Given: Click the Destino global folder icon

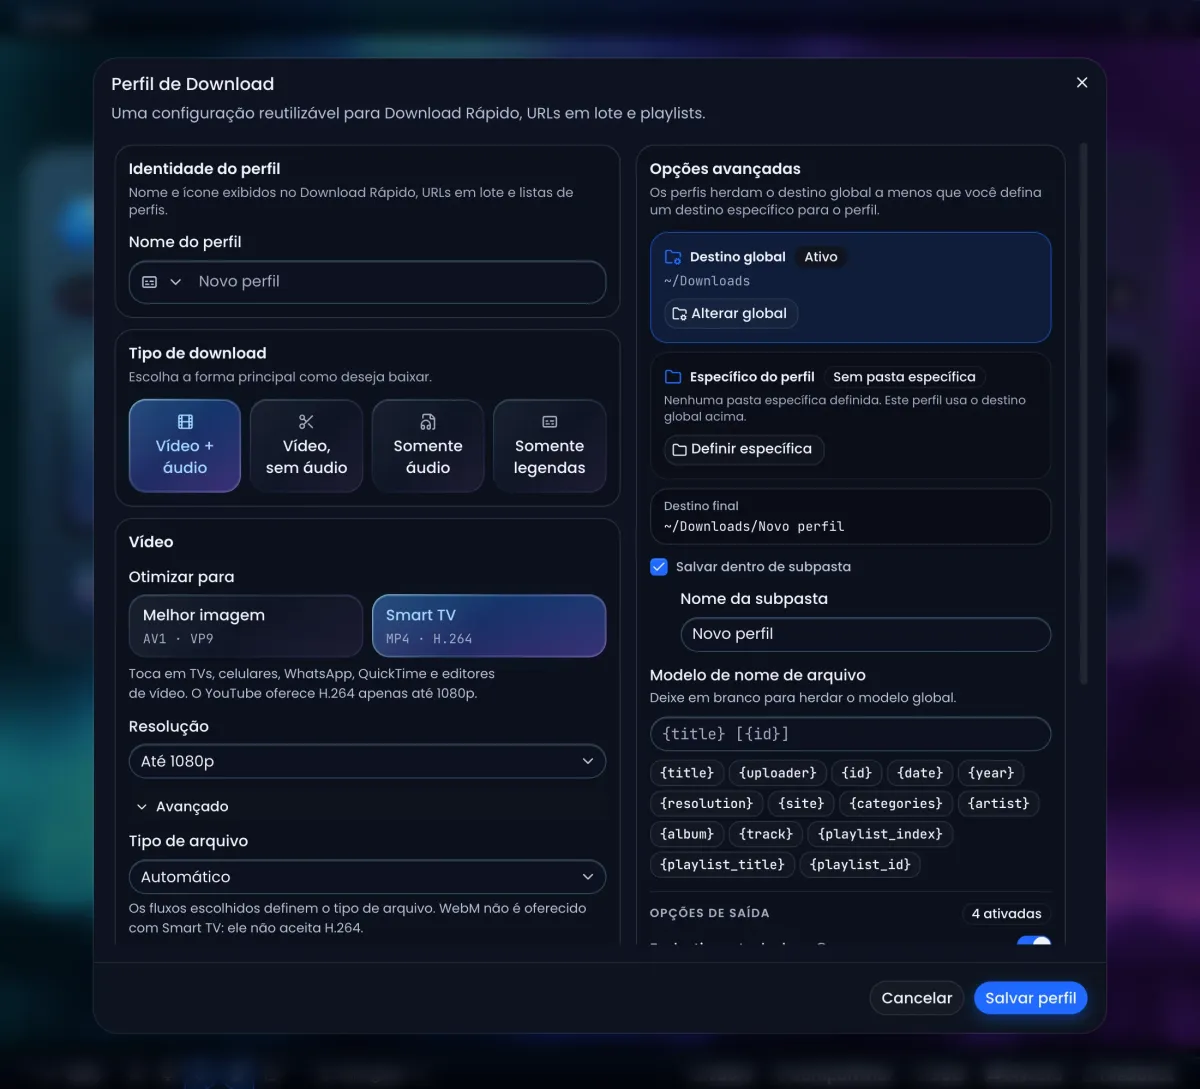Looking at the screenshot, I should click(x=673, y=257).
